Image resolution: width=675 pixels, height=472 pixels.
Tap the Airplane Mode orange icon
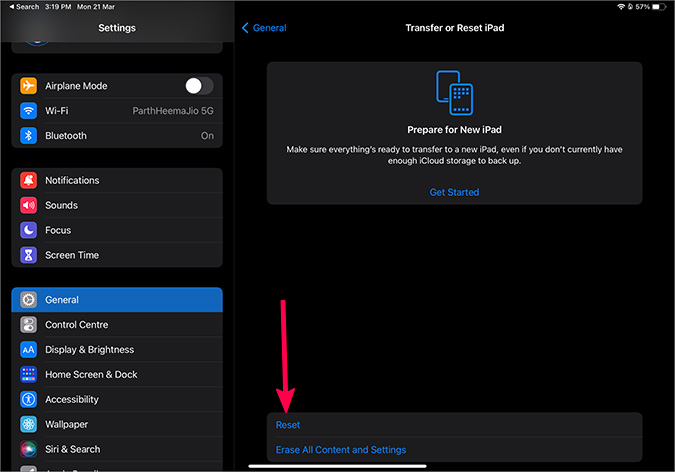tap(28, 86)
